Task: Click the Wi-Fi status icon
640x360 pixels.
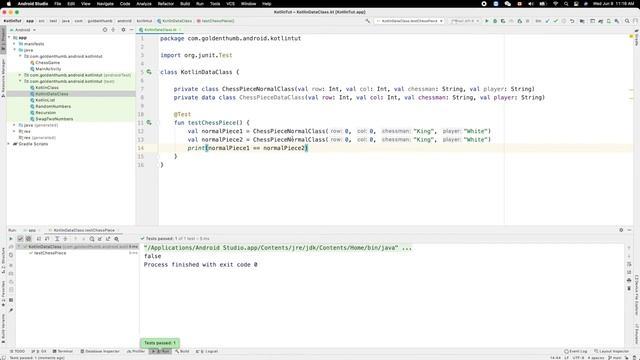Action: point(556,4)
